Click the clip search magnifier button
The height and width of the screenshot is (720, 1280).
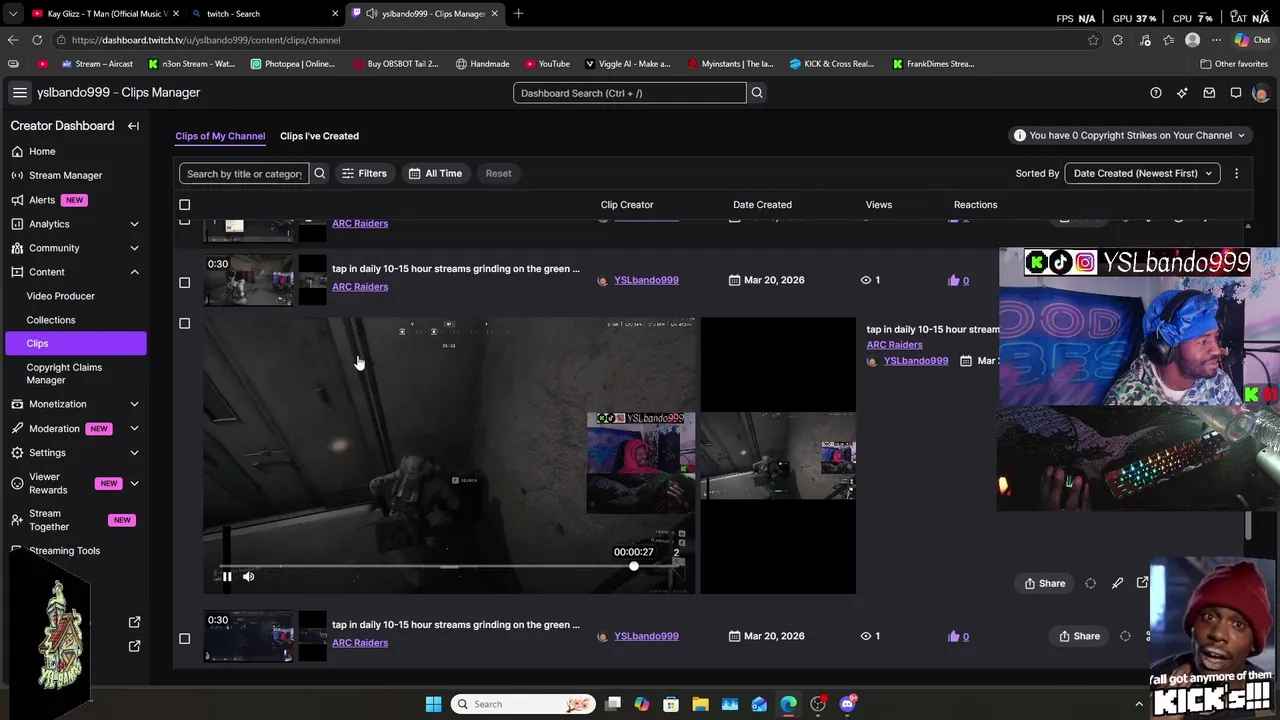click(x=320, y=173)
